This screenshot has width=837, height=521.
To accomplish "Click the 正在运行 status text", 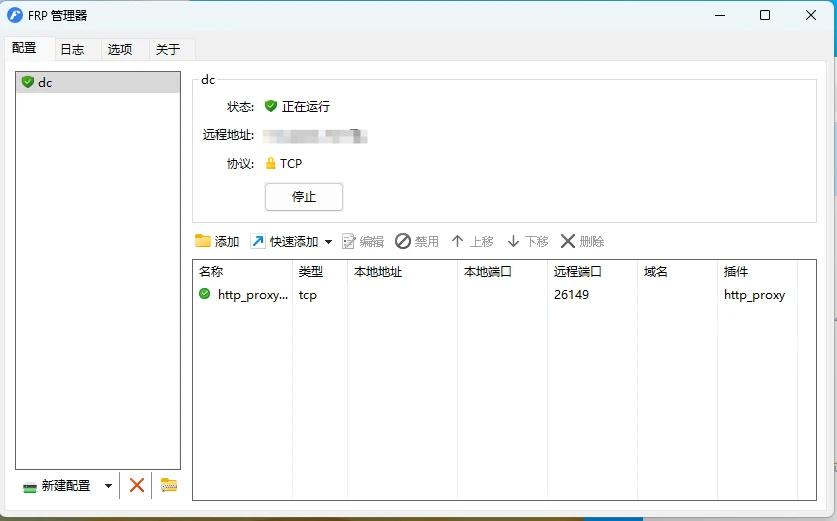I will point(306,107).
